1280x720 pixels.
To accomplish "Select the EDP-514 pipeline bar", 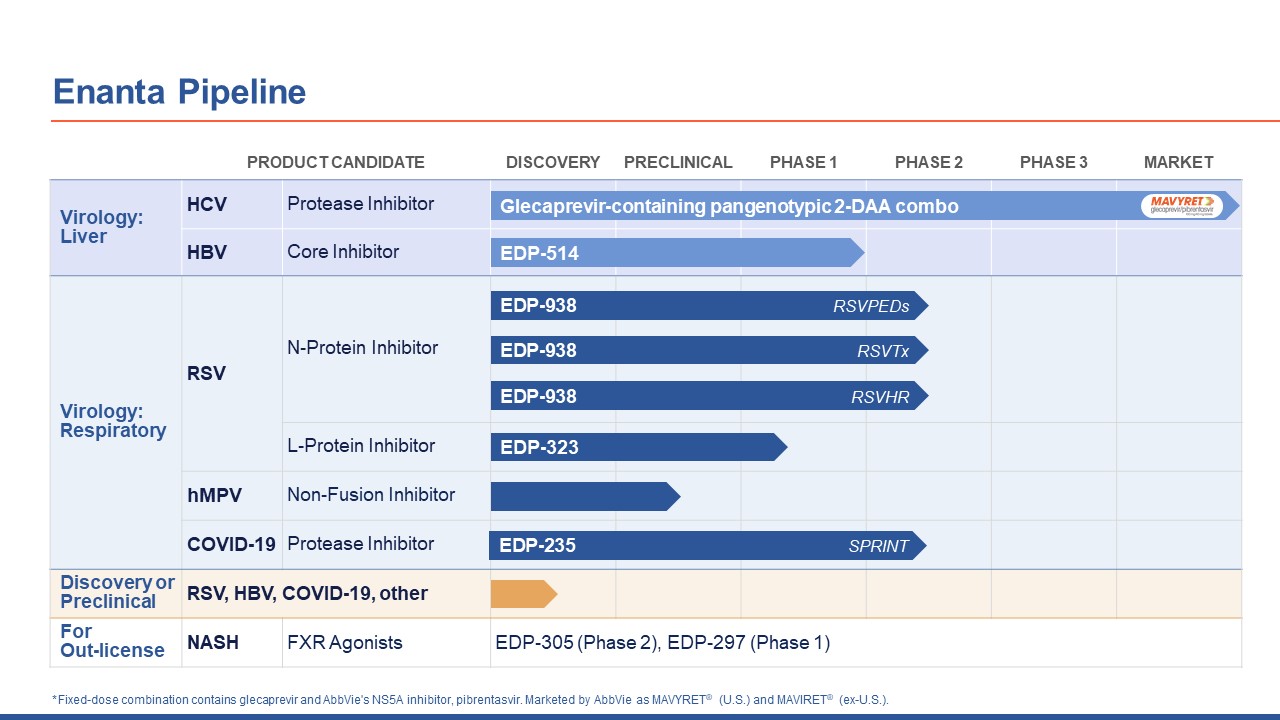I will point(676,253).
